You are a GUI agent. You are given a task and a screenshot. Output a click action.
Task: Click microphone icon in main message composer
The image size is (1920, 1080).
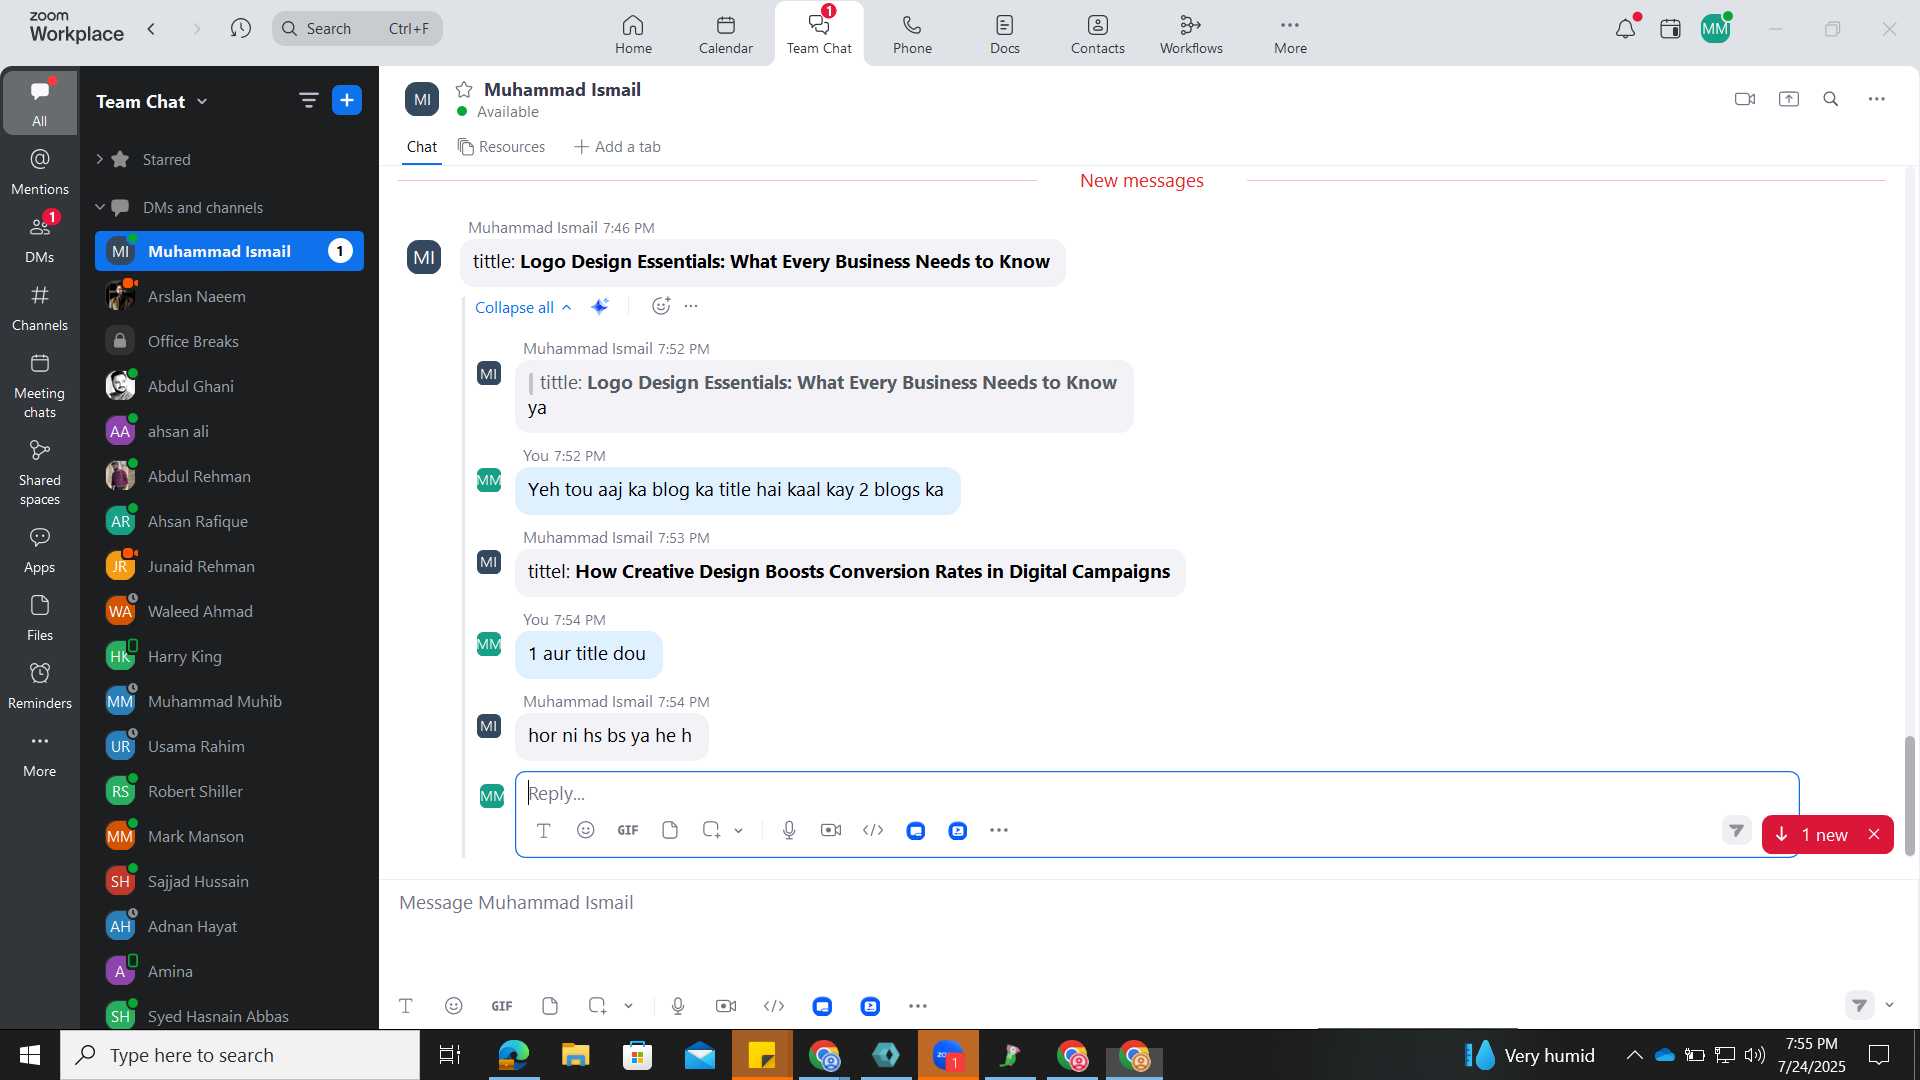(678, 1006)
